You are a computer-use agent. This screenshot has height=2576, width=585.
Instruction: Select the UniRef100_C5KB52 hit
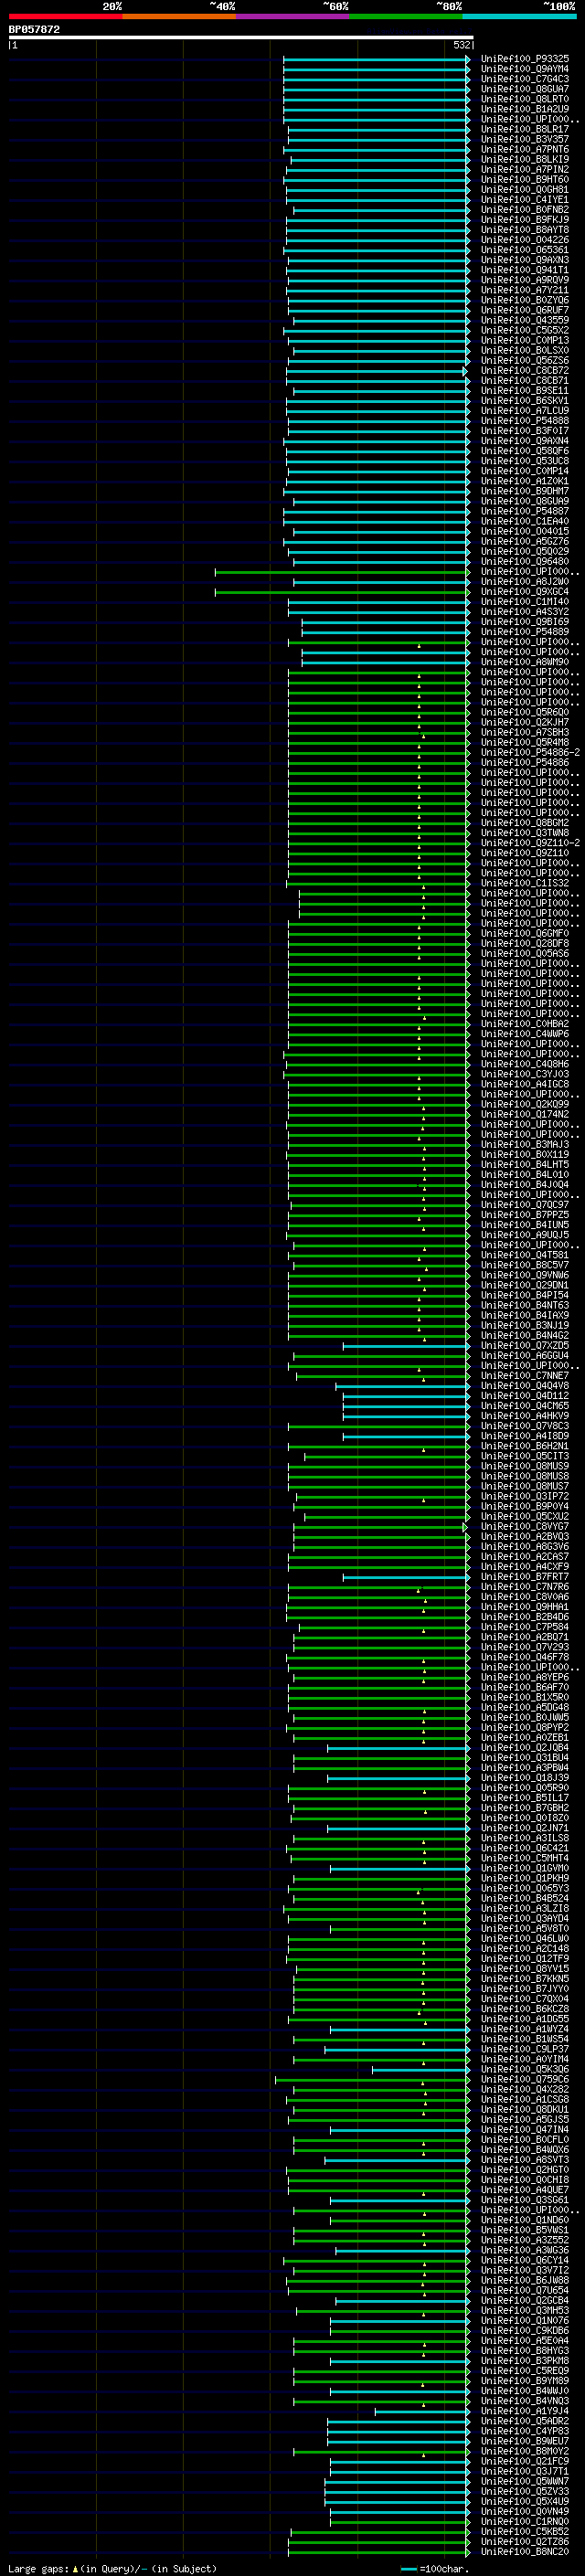(x=525, y=2531)
